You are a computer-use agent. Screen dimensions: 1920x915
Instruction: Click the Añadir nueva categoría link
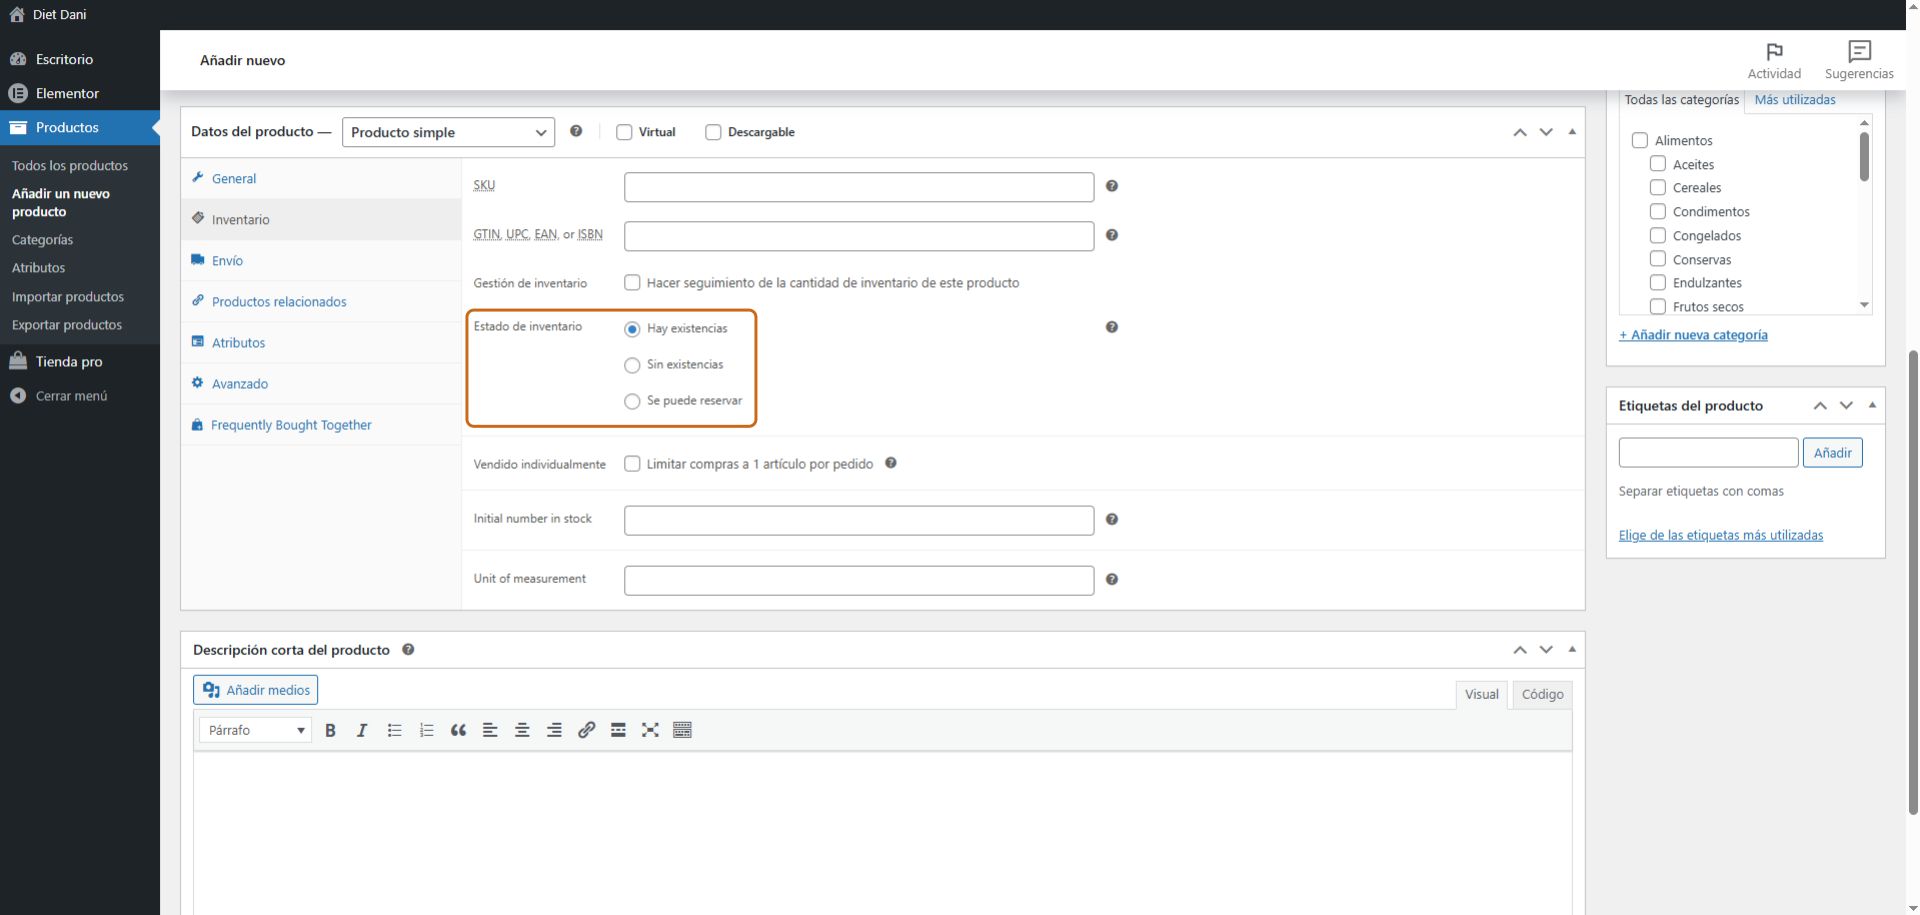coord(1693,335)
